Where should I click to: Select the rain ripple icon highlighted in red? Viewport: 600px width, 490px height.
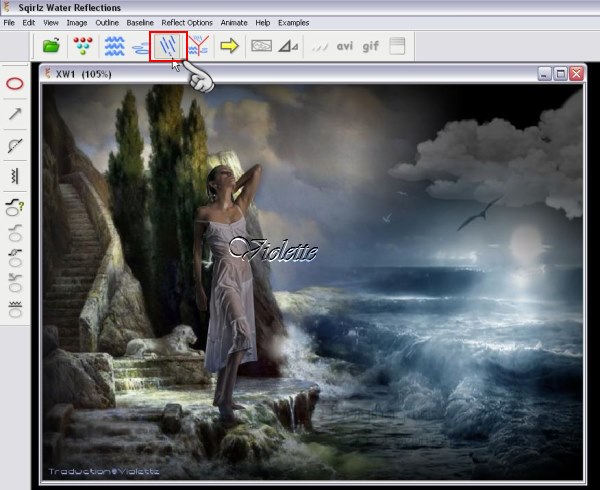click(168, 46)
